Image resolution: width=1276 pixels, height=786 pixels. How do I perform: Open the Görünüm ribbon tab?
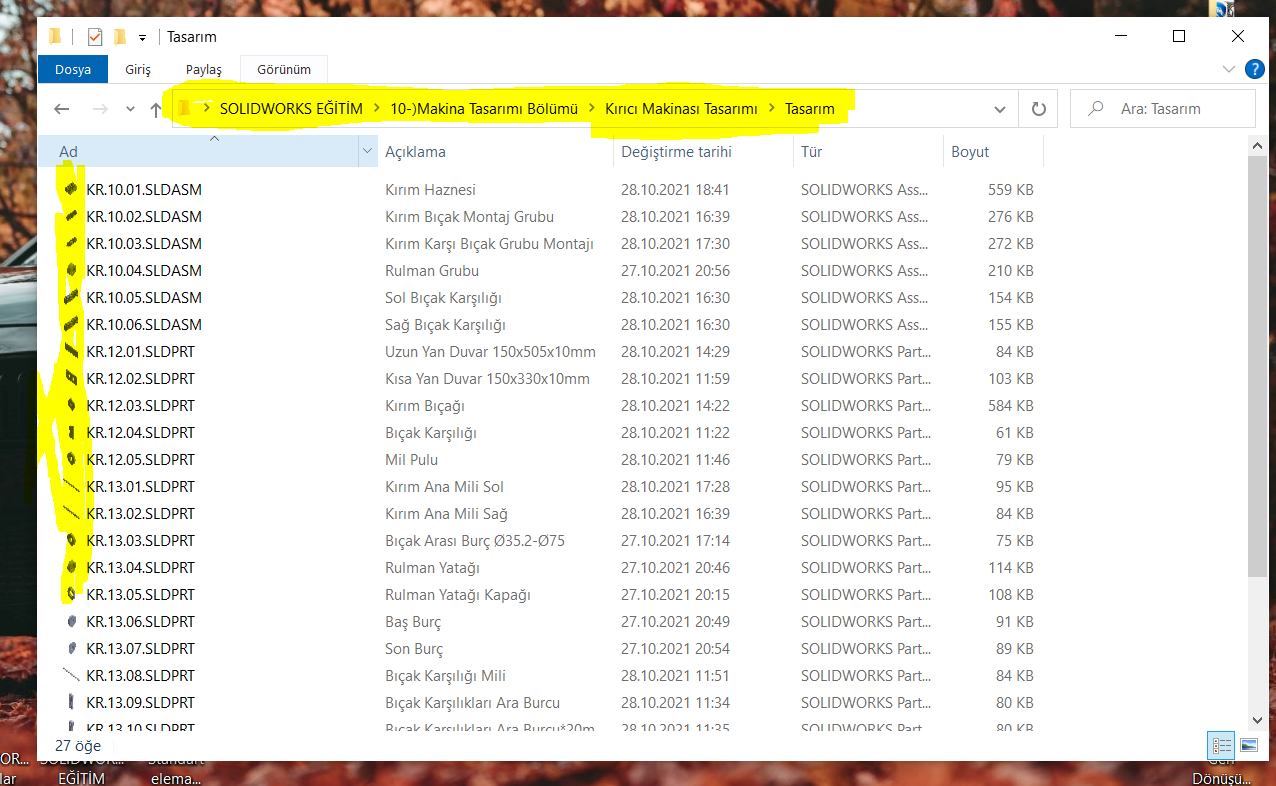click(x=284, y=70)
